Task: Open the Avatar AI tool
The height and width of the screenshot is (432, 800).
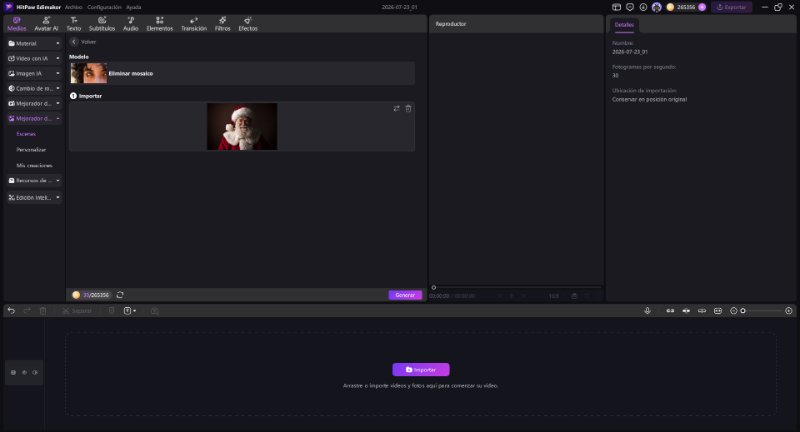Action: coord(46,23)
